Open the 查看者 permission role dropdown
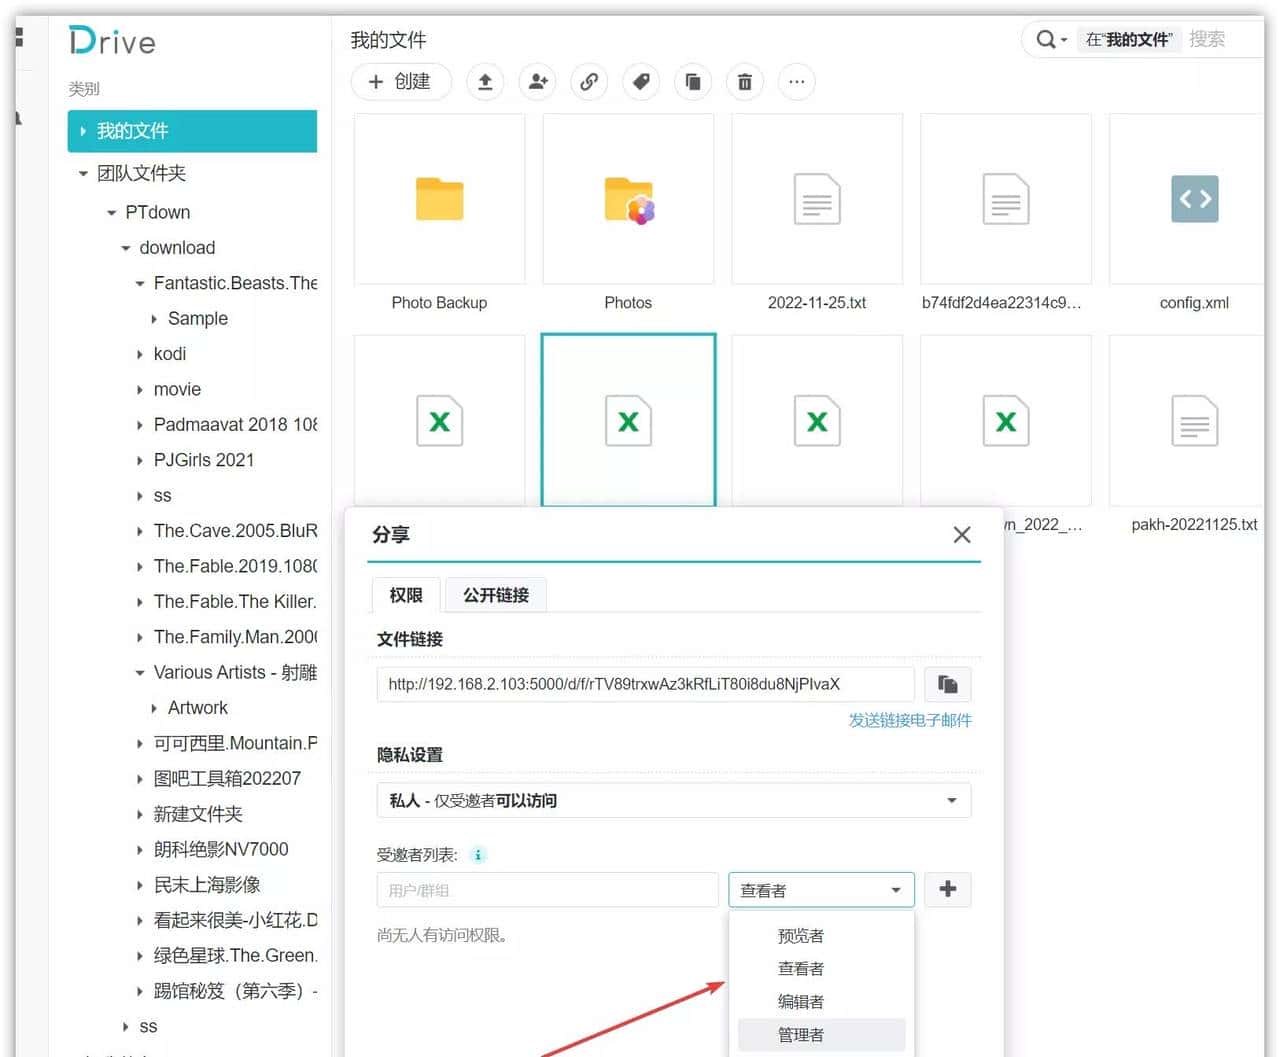The image size is (1280, 1057). 820,890
